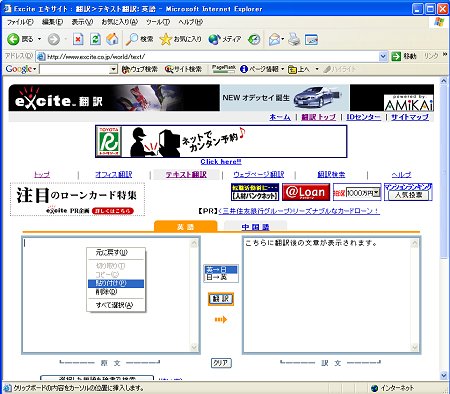Image resolution: width=450 pixels, height=394 pixels.
Task: Open the View (表示) menu
Action: pos(82,22)
